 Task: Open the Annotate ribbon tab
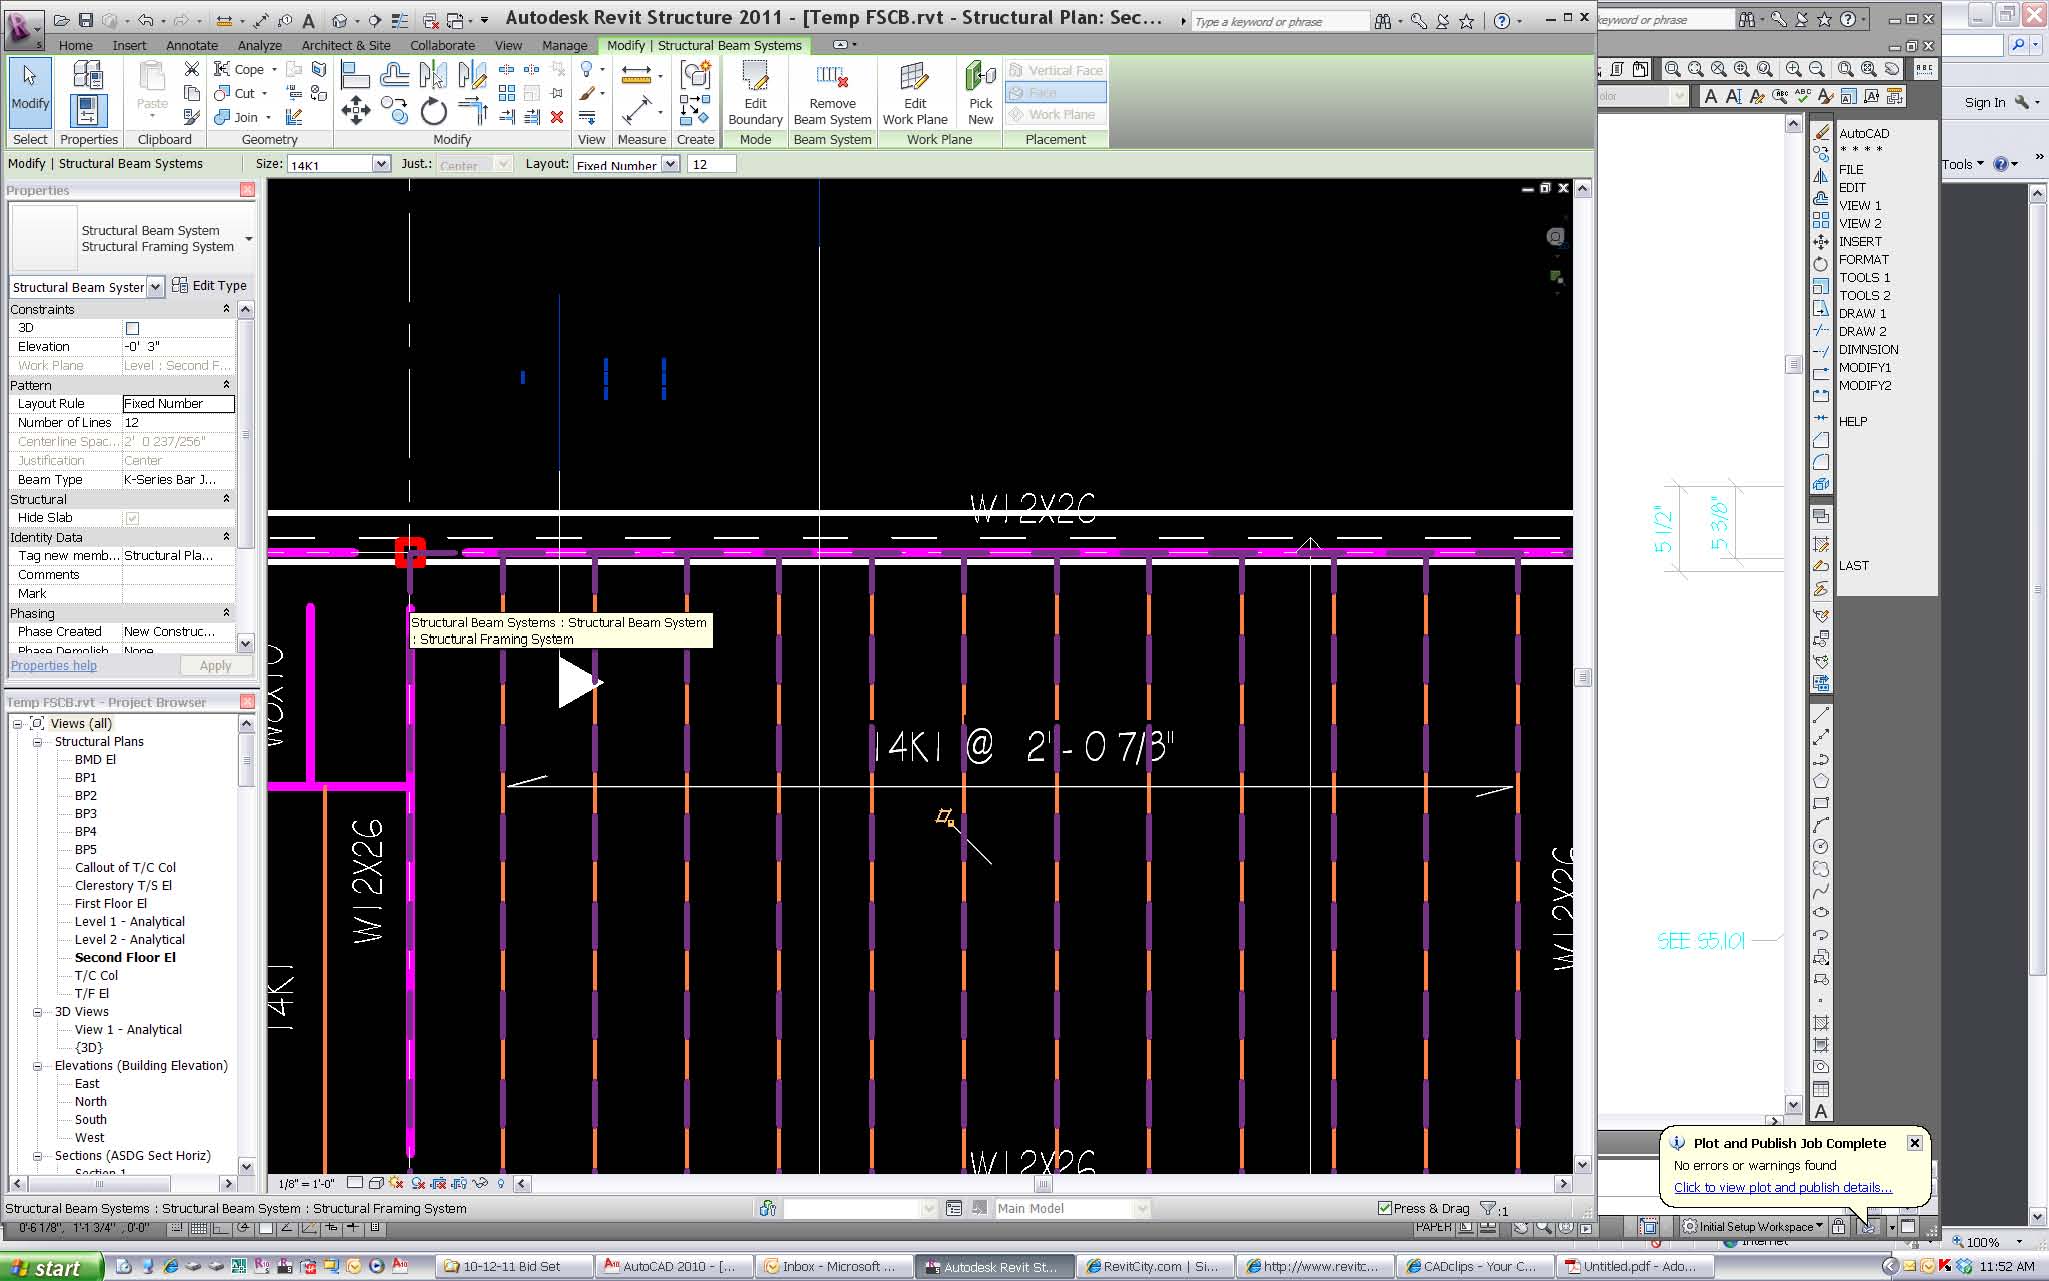(x=191, y=45)
